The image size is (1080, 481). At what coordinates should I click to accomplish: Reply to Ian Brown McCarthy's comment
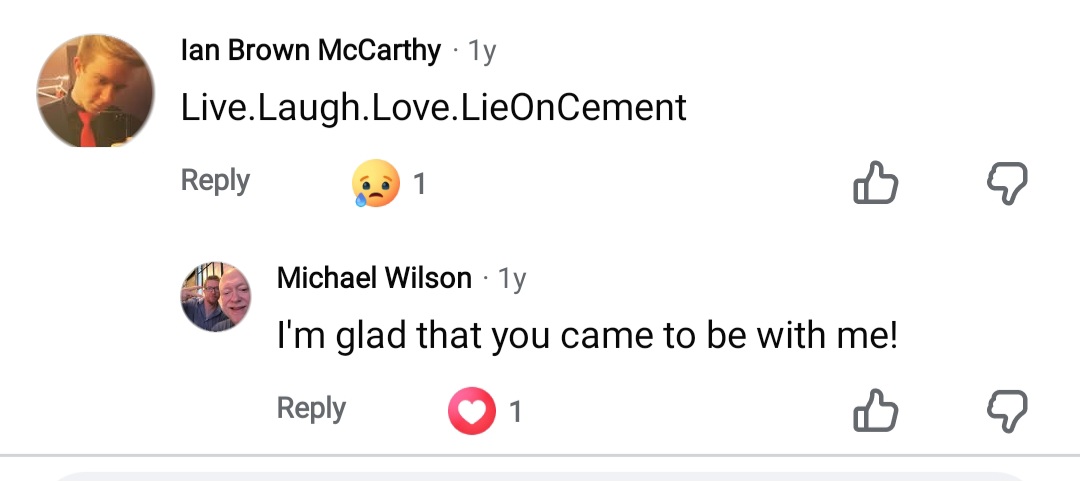click(215, 181)
